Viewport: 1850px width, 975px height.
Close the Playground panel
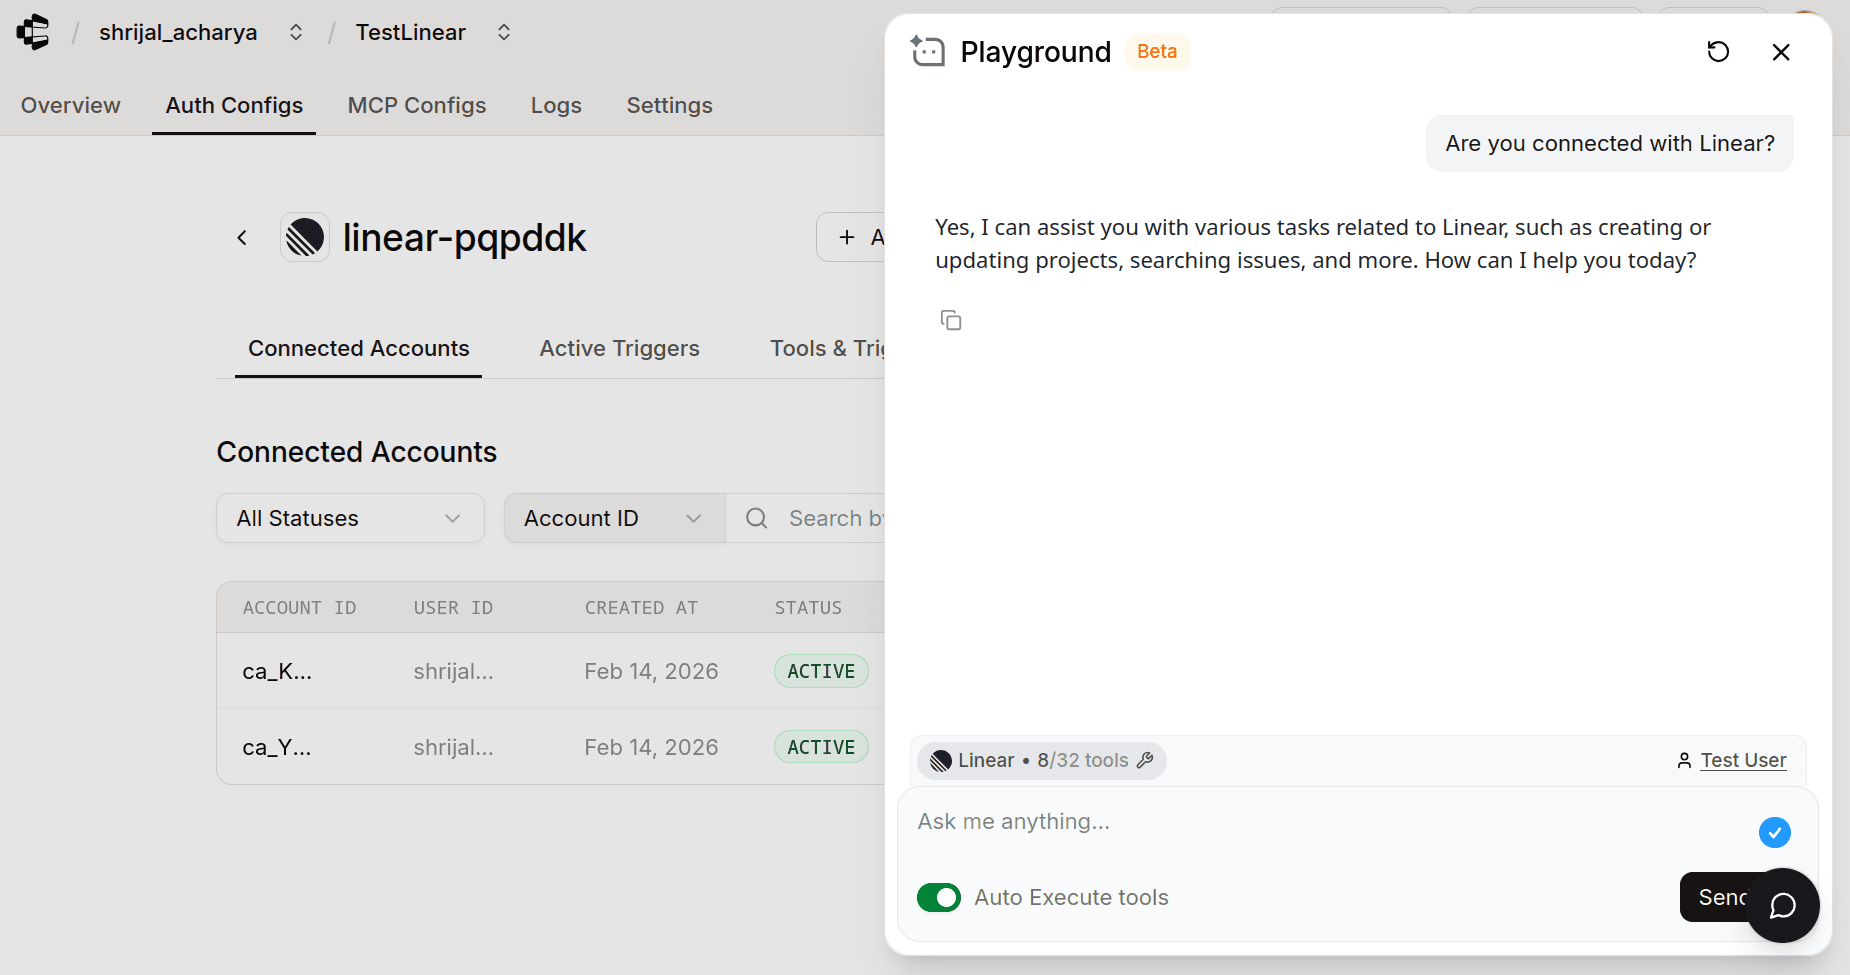pos(1781,52)
